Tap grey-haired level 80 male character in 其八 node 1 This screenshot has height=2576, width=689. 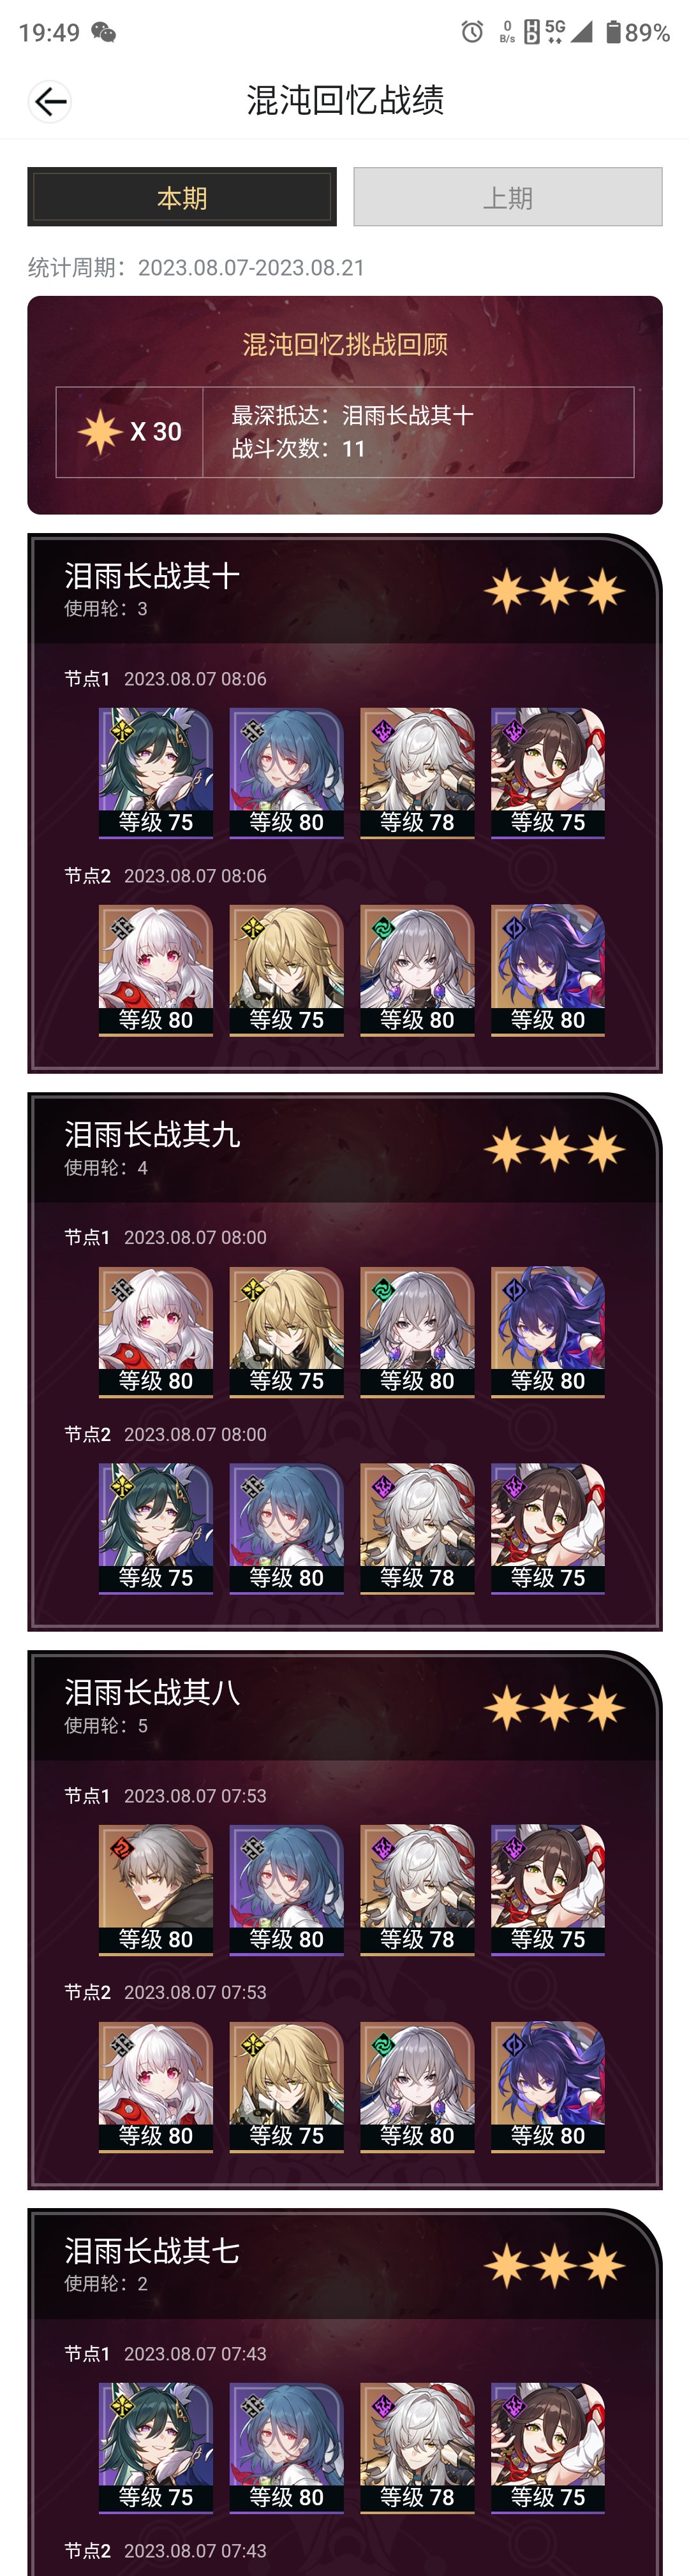[156, 1889]
